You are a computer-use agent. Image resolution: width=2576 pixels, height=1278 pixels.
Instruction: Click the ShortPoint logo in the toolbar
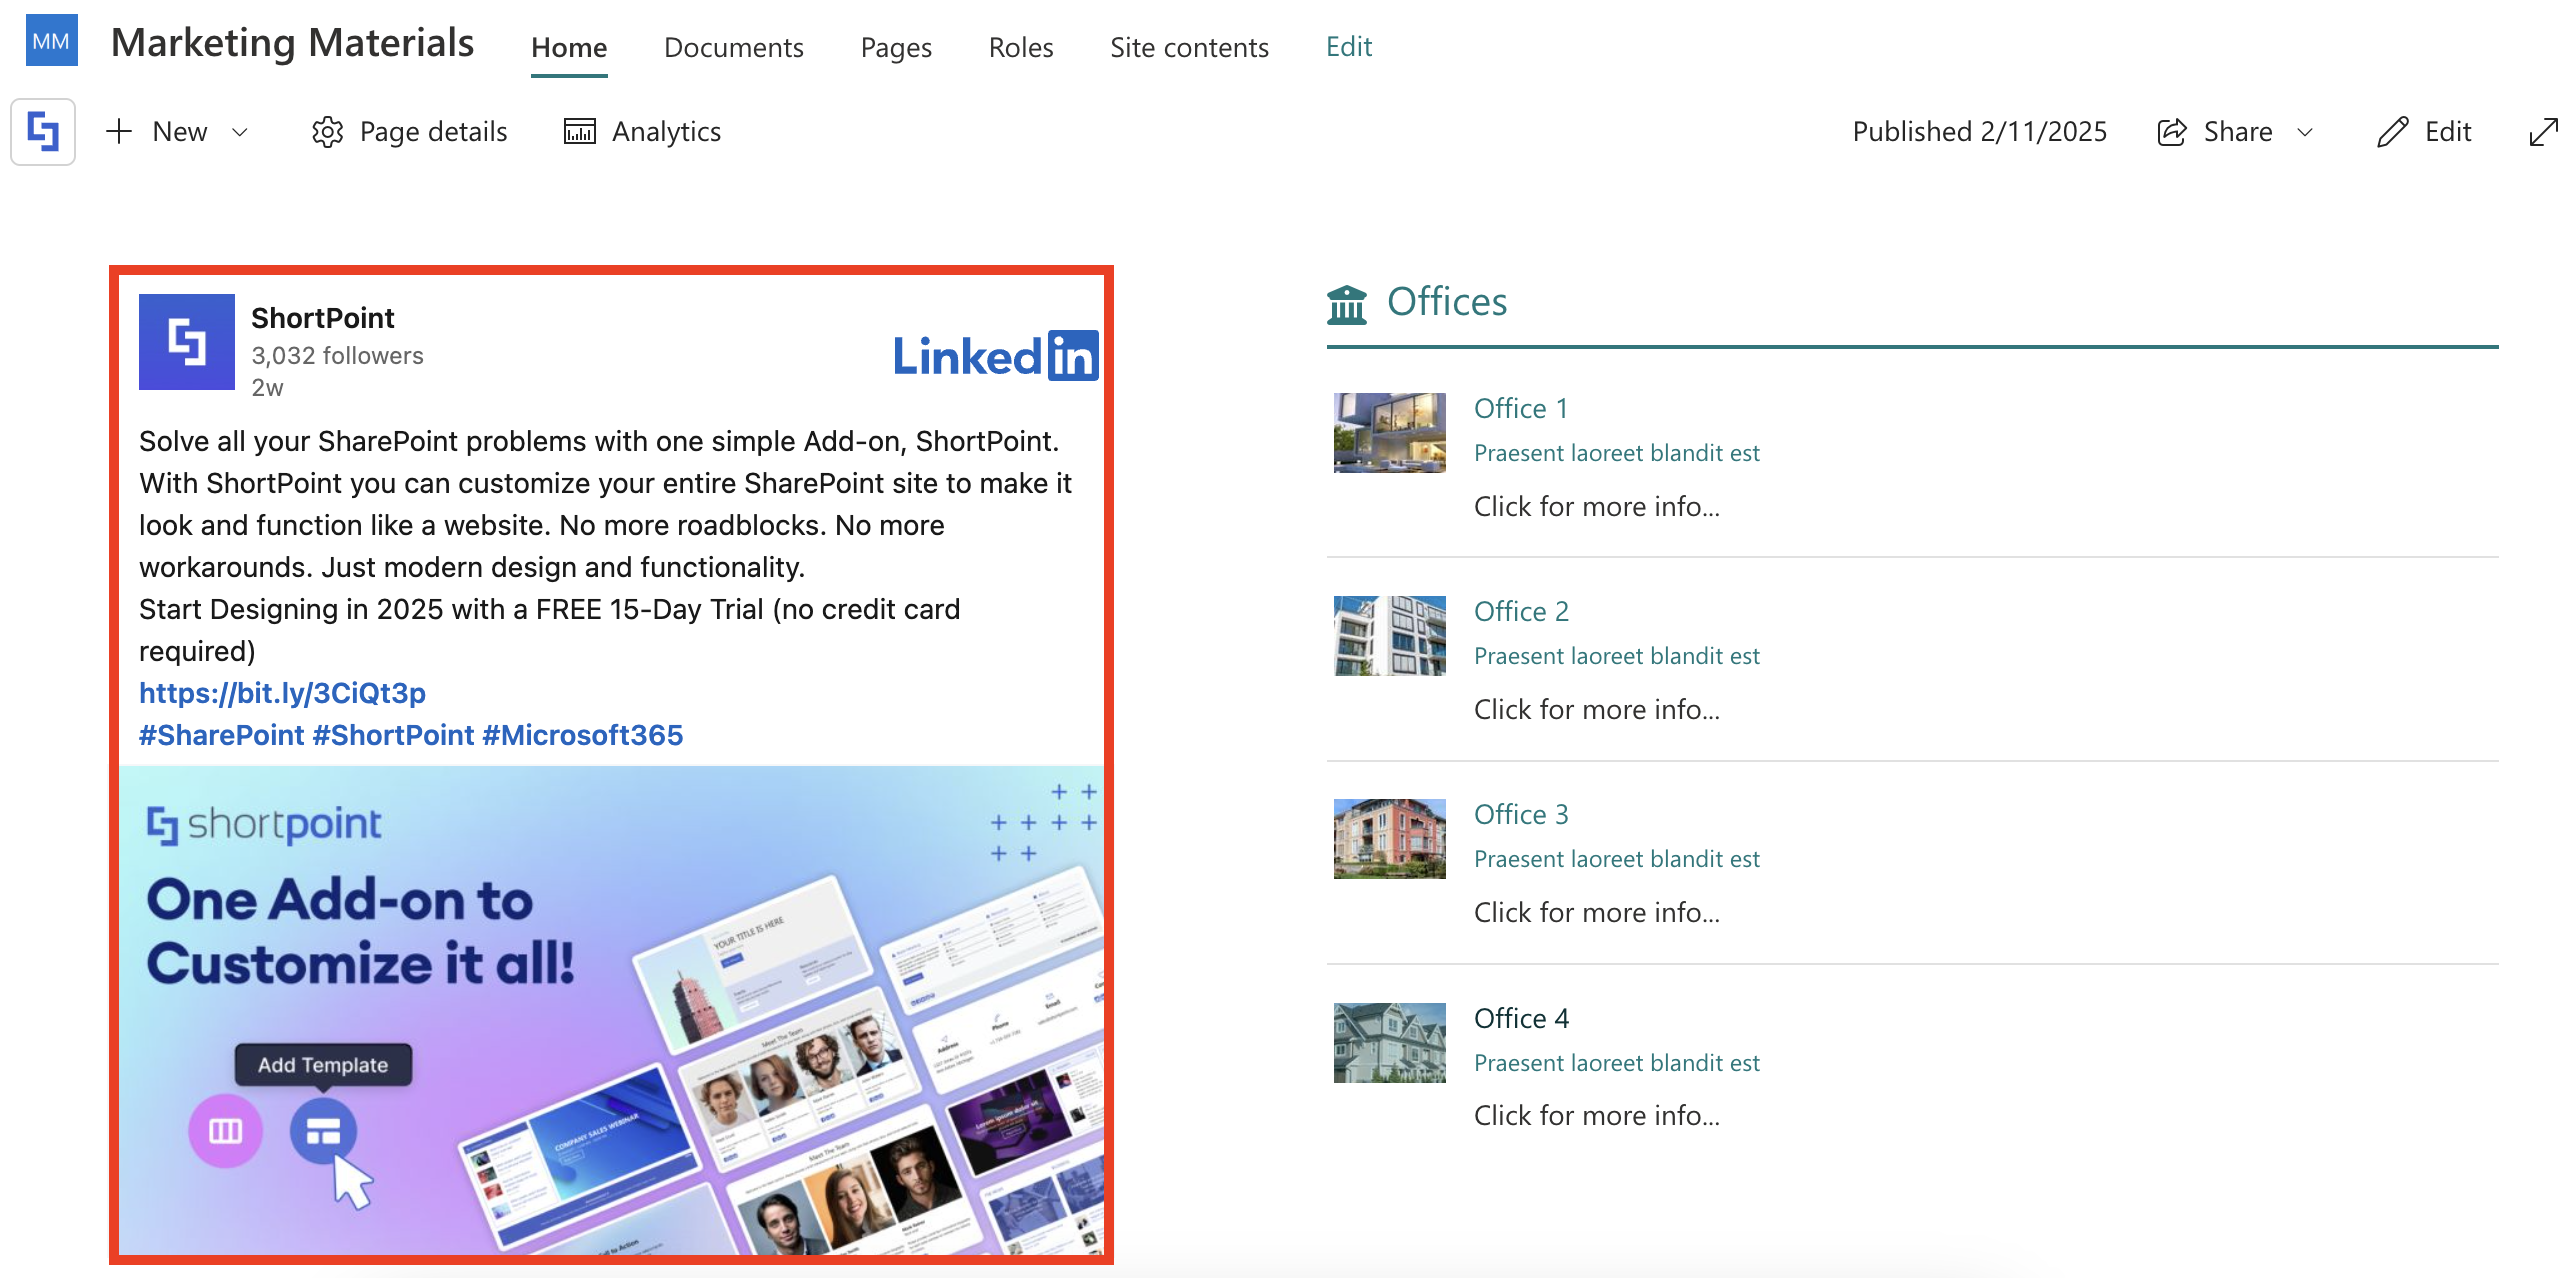click(43, 131)
